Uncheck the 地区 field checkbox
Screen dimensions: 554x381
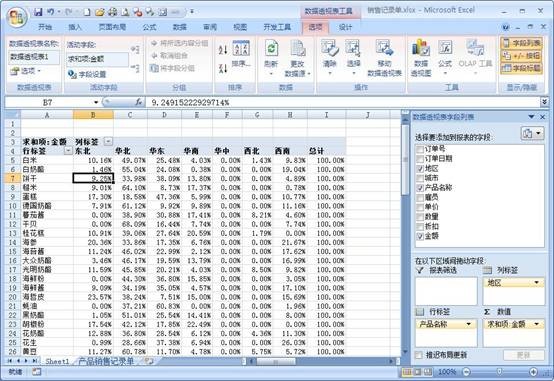pyautogui.click(x=420, y=169)
